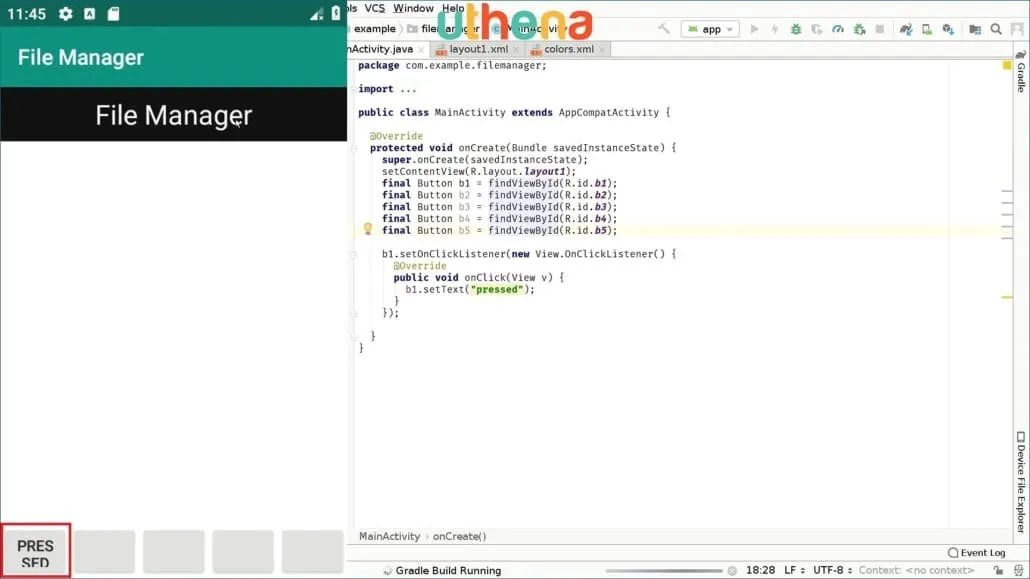Click the emulator signal strength icon
1030x579 pixels.
click(317, 14)
